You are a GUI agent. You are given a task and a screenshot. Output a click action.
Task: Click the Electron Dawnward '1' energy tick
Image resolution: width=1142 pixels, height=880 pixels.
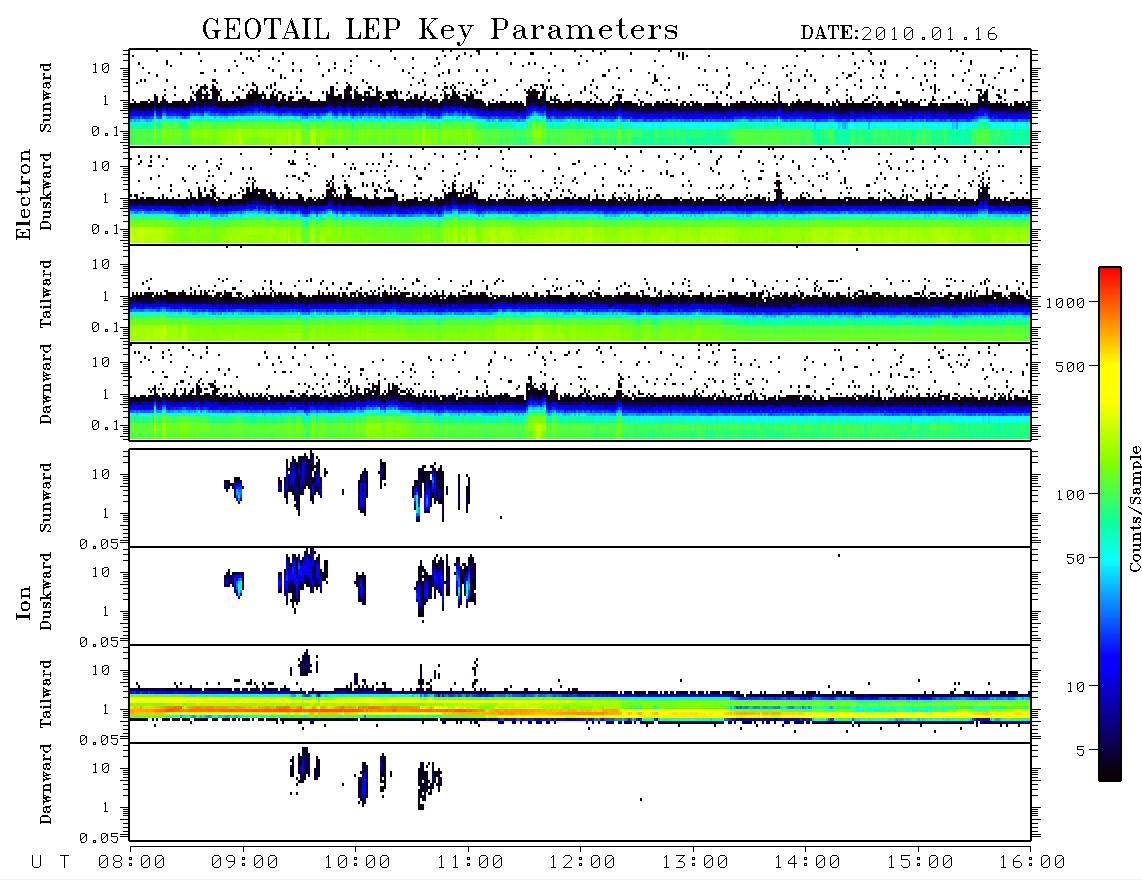pyautogui.click(x=106, y=395)
